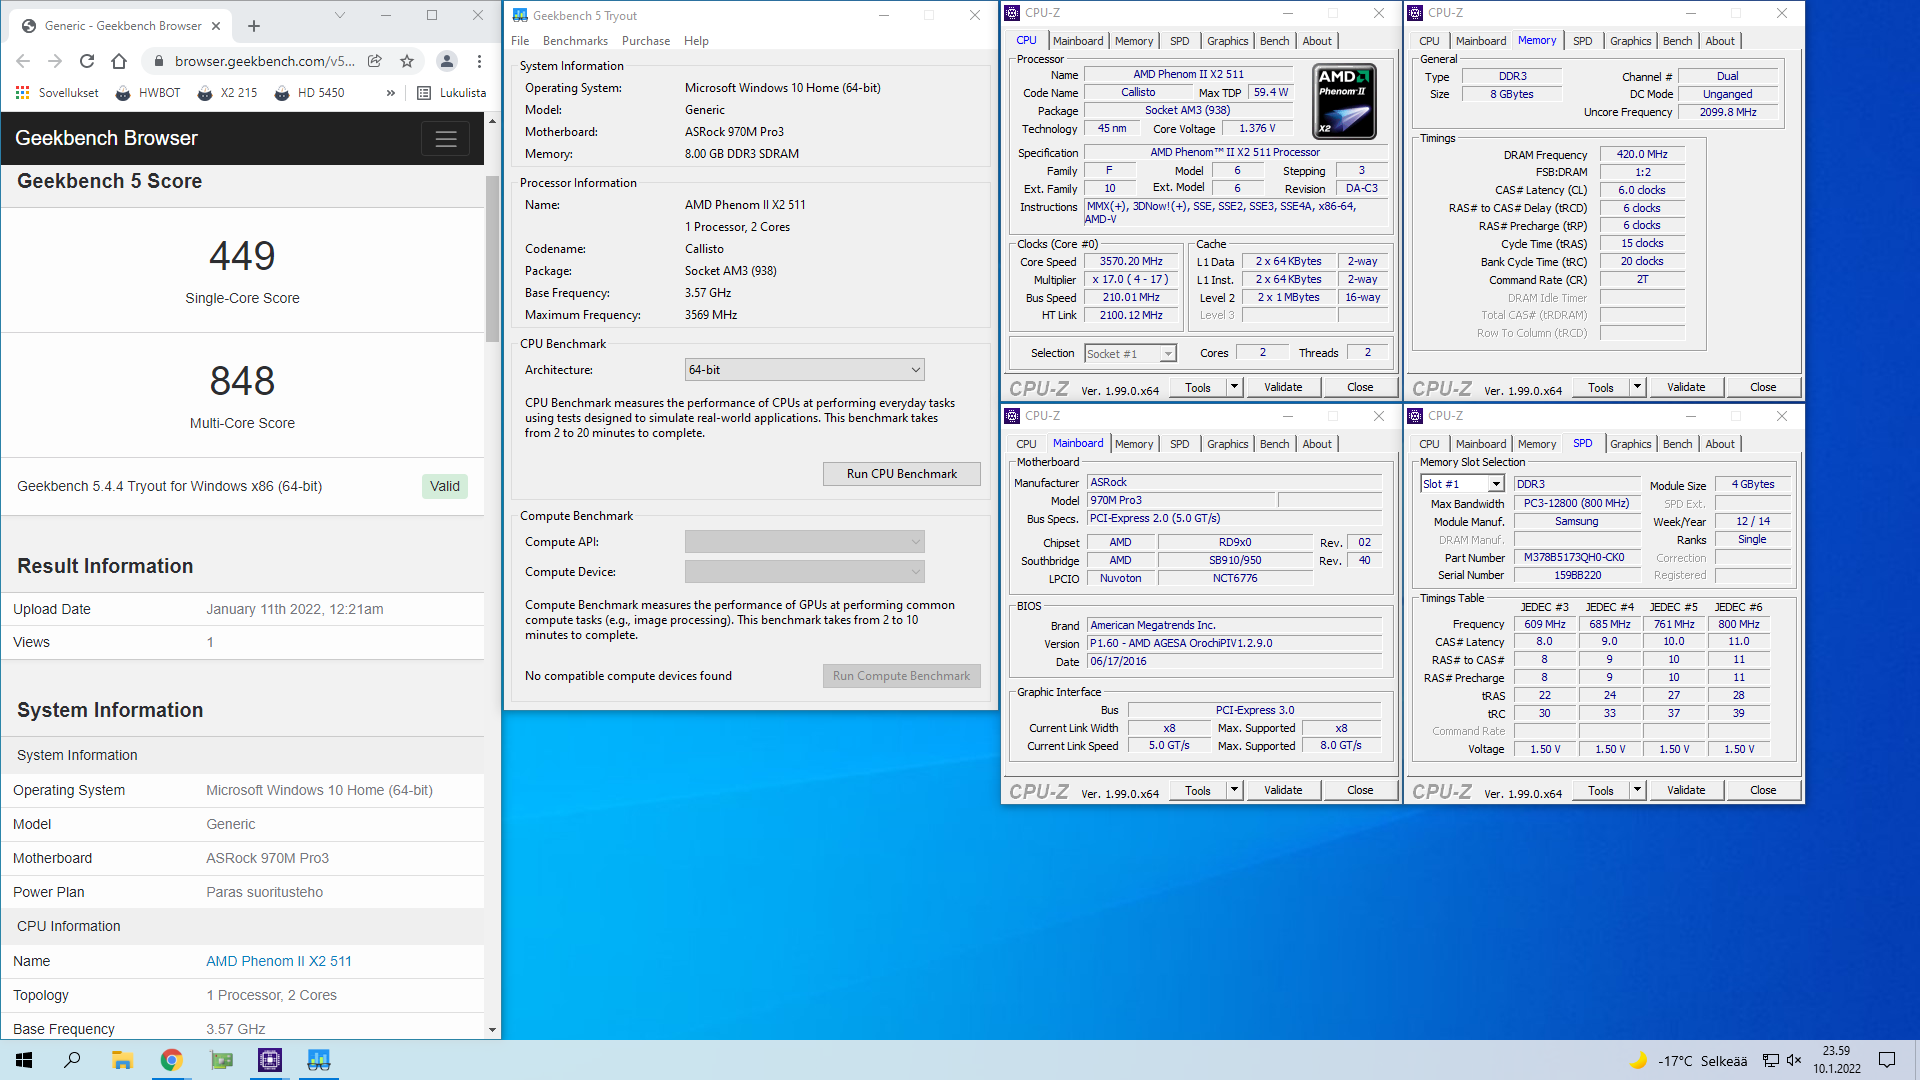The width and height of the screenshot is (1920, 1080).
Task: Open new Chrome tab
Action: [x=254, y=26]
